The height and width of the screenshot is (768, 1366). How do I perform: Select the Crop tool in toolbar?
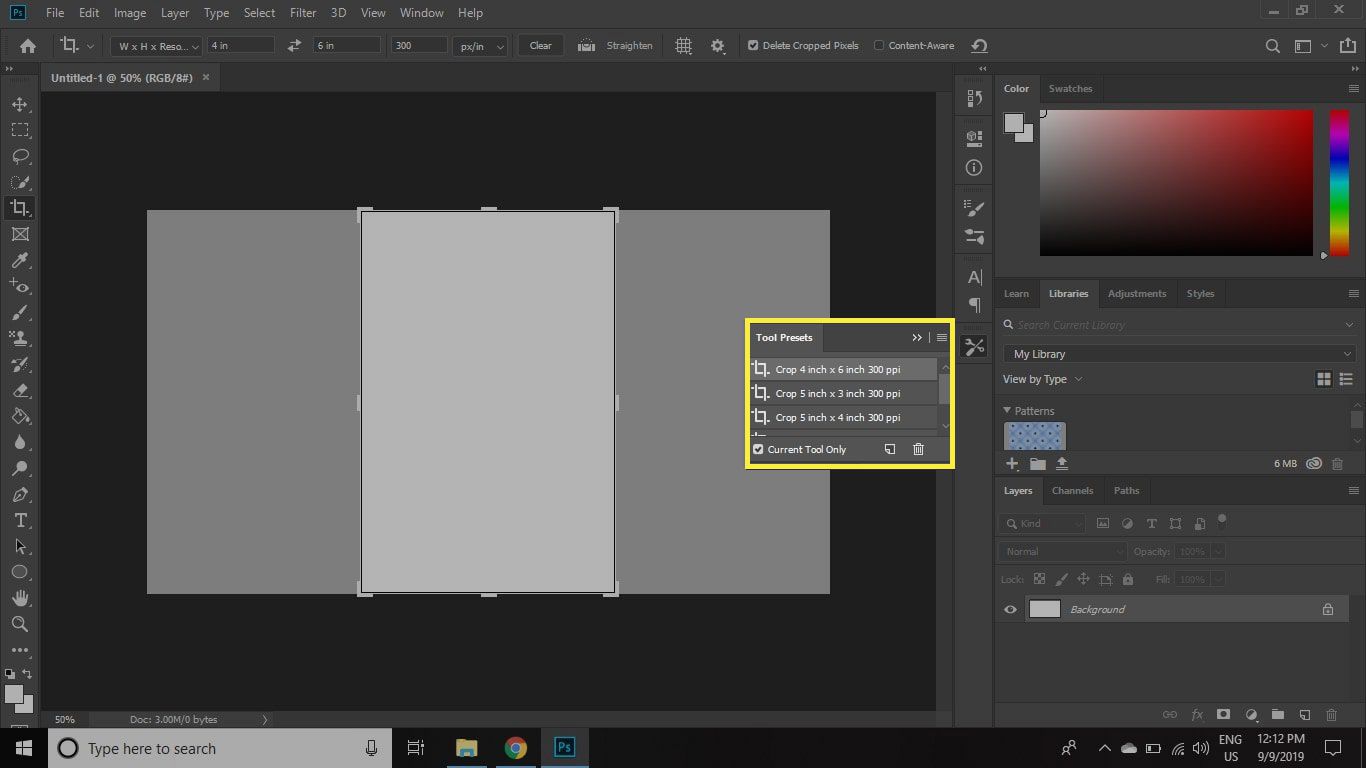(19, 208)
